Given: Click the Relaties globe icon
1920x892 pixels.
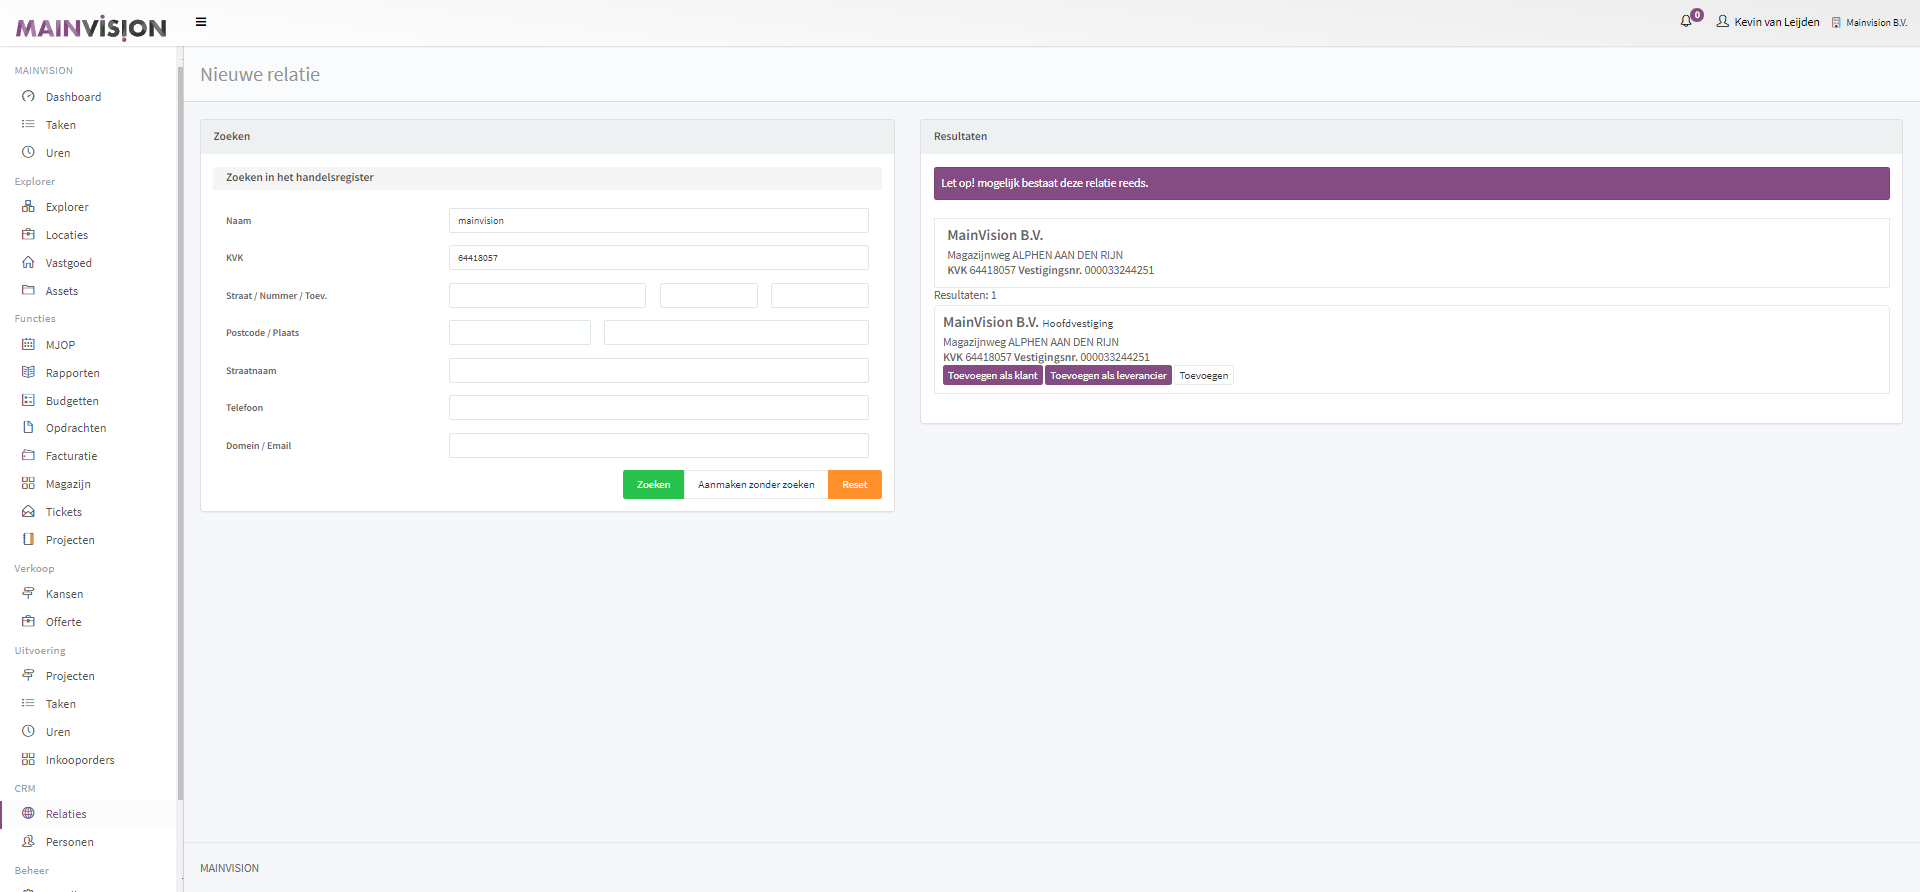Looking at the screenshot, I should (x=28, y=814).
